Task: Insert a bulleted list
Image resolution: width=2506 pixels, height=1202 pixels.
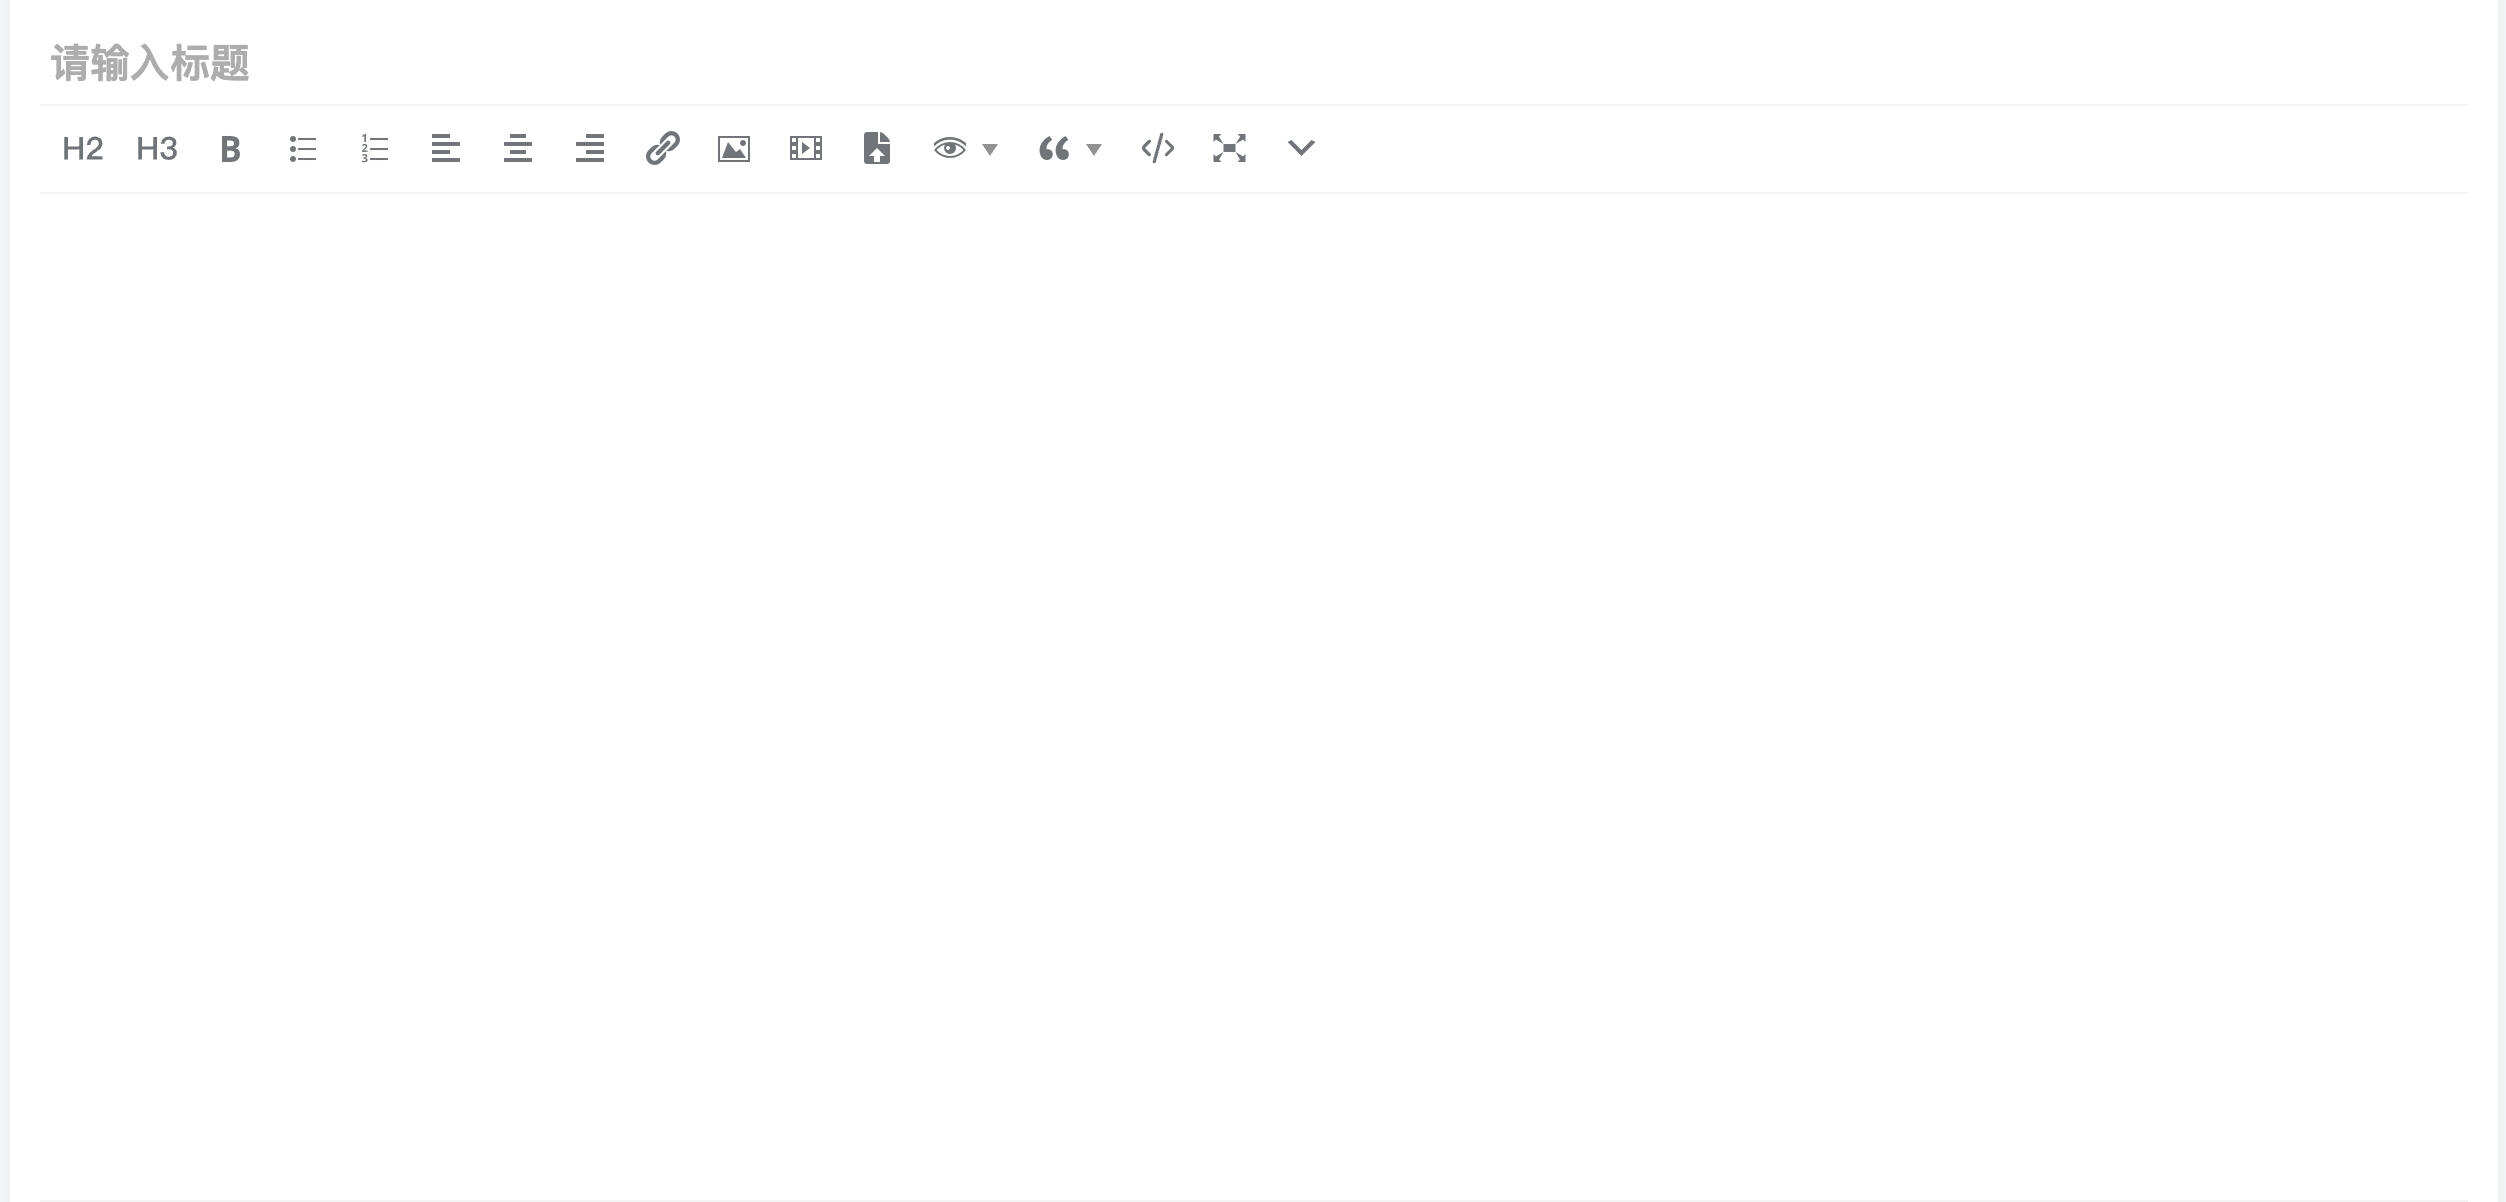Action: (303, 149)
